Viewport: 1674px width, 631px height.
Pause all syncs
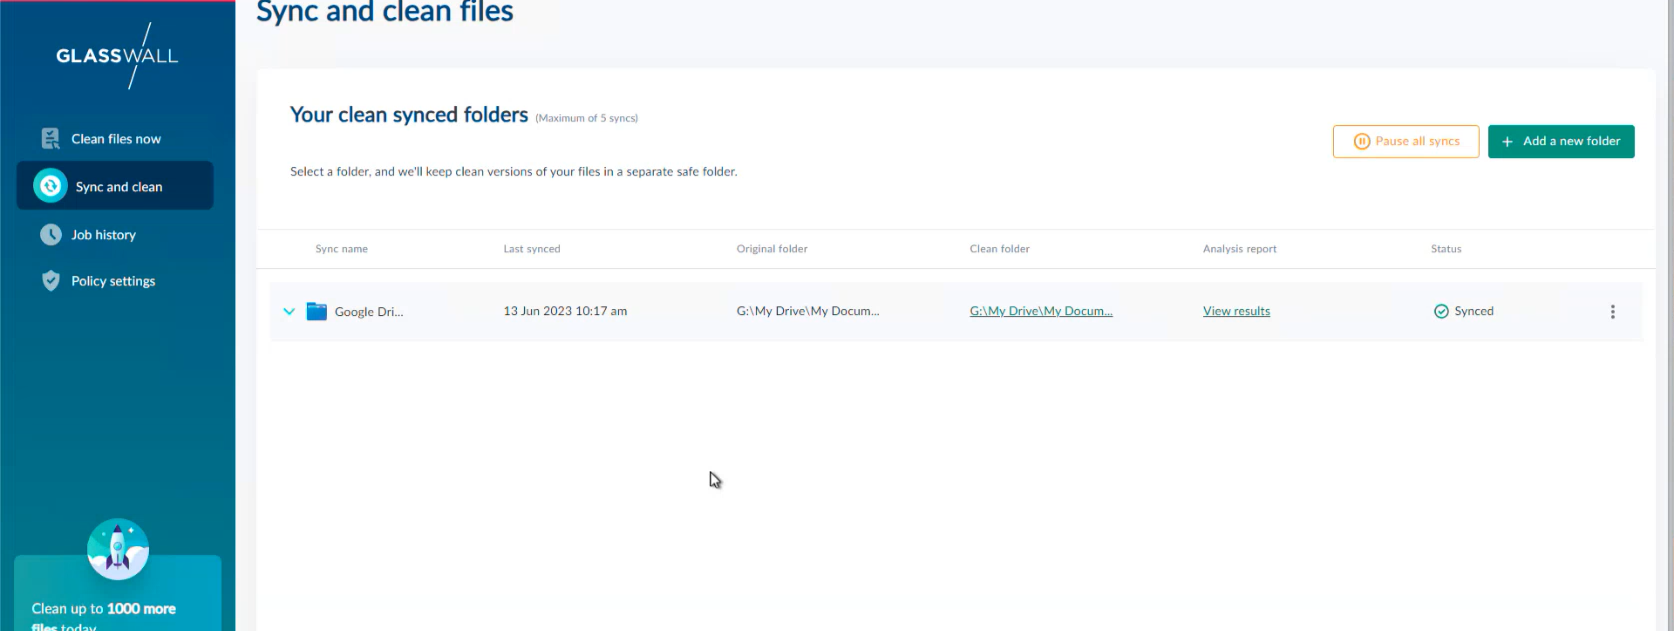point(1405,141)
